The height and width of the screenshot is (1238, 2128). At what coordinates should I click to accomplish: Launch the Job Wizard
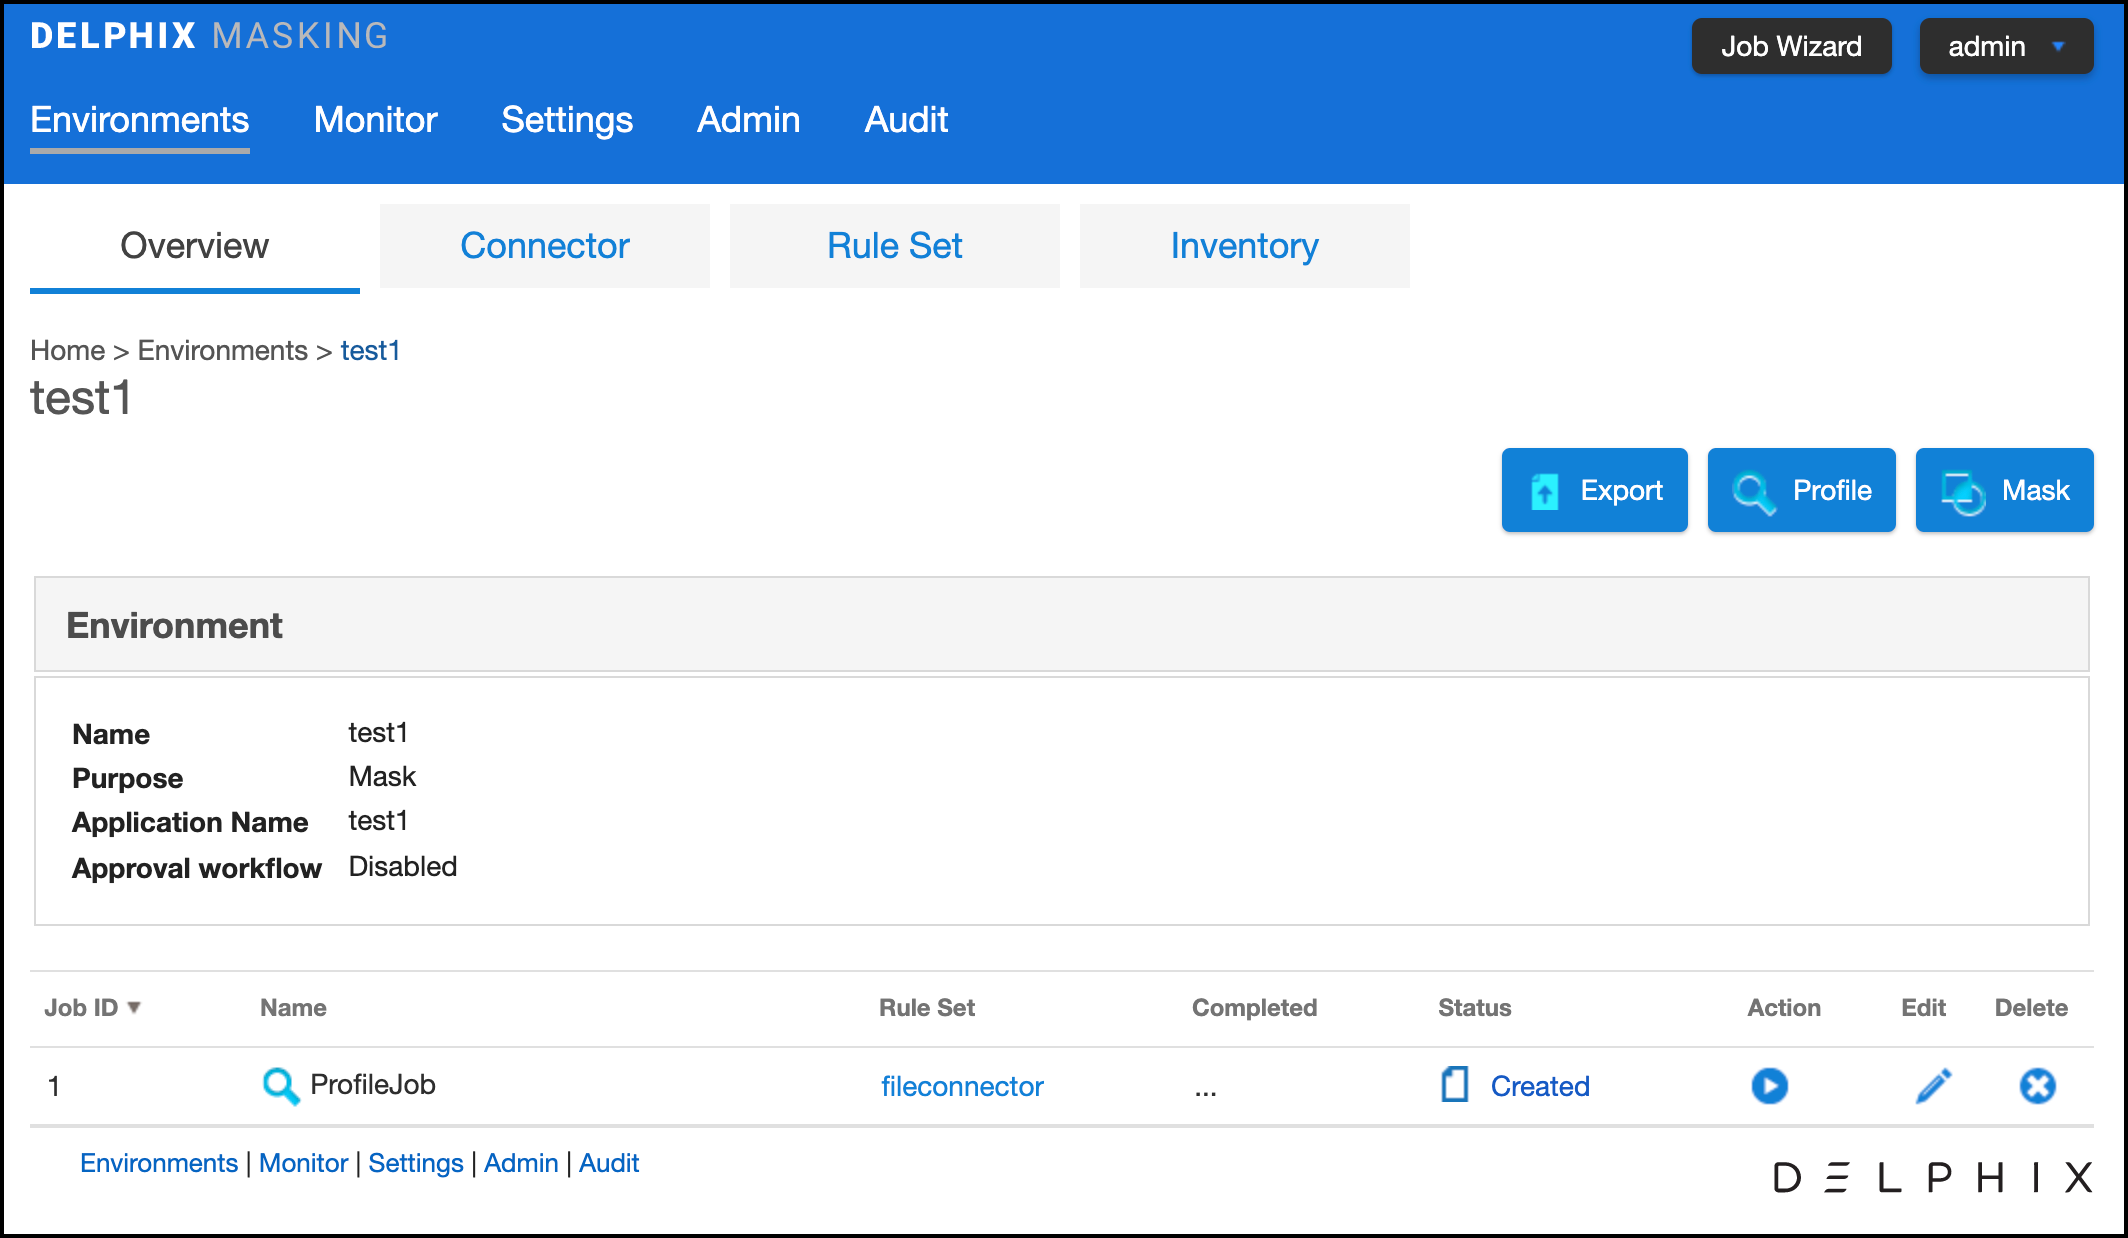pyautogui.click(x=1791, y=47)
